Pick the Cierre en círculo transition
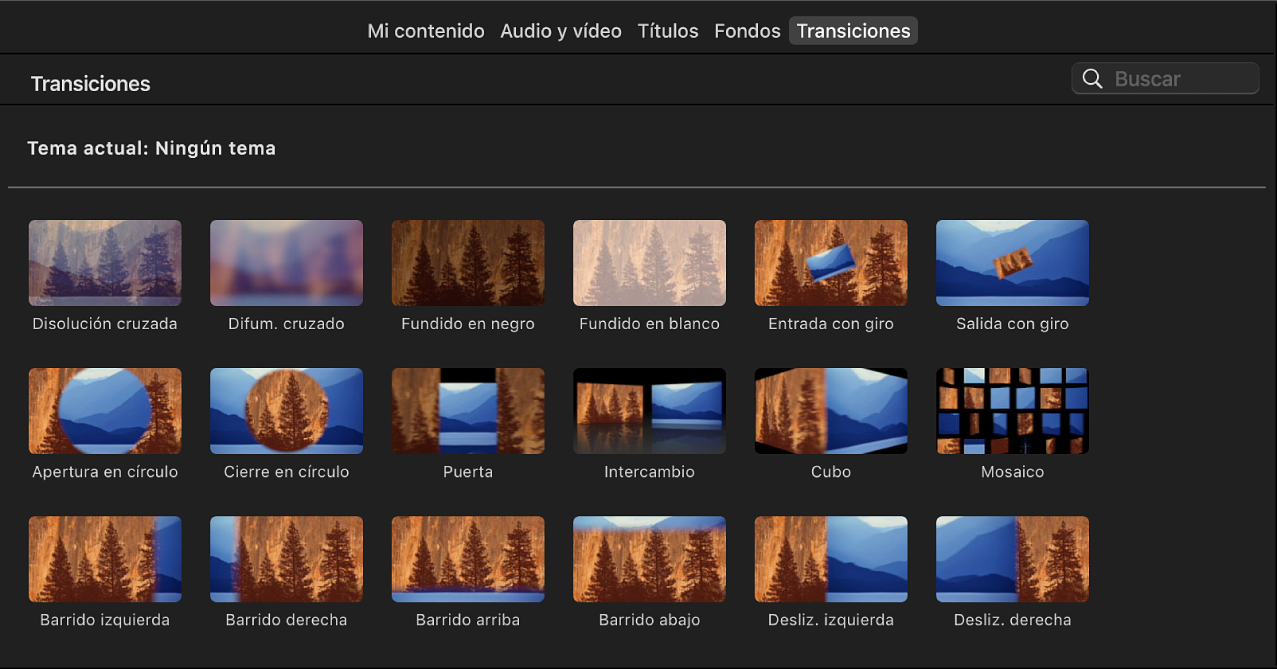Image resolution: width=1277 pixels, height=670 pixels. 286,410
